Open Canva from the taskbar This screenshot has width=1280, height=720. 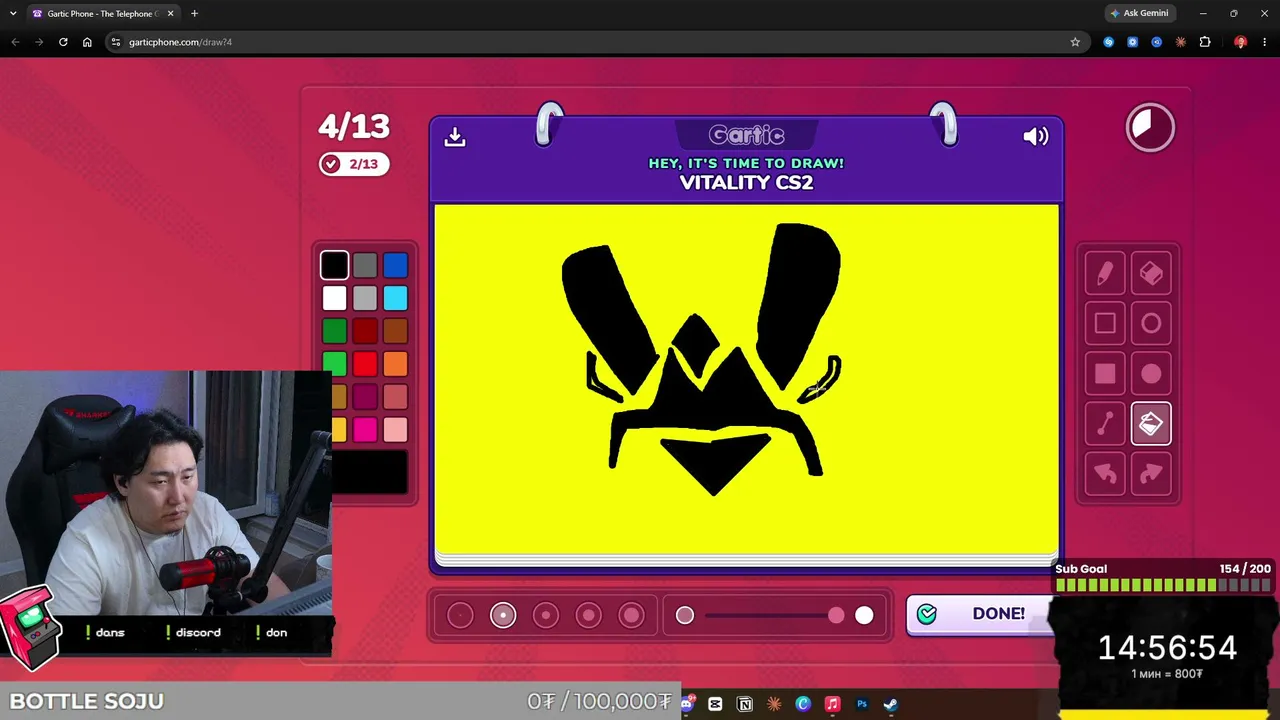pyautogui.click(x=803, y=704)
